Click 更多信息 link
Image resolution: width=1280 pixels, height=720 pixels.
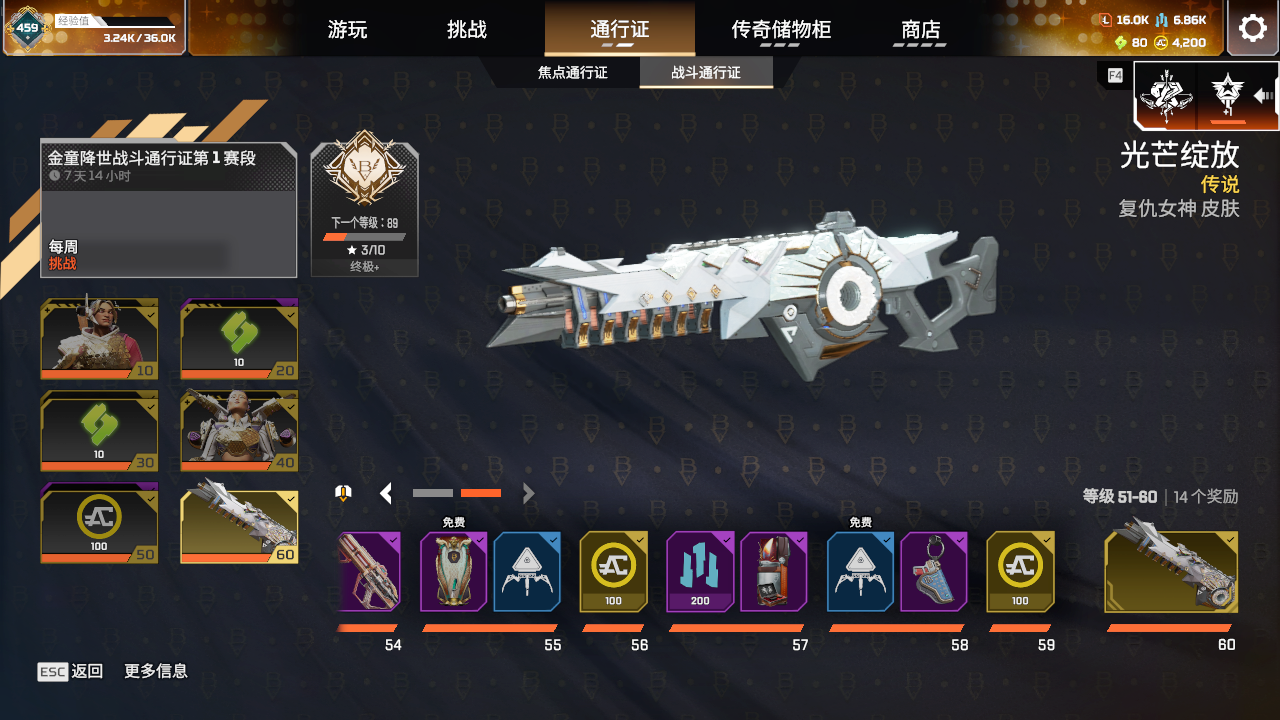click(x=156, y=671)
